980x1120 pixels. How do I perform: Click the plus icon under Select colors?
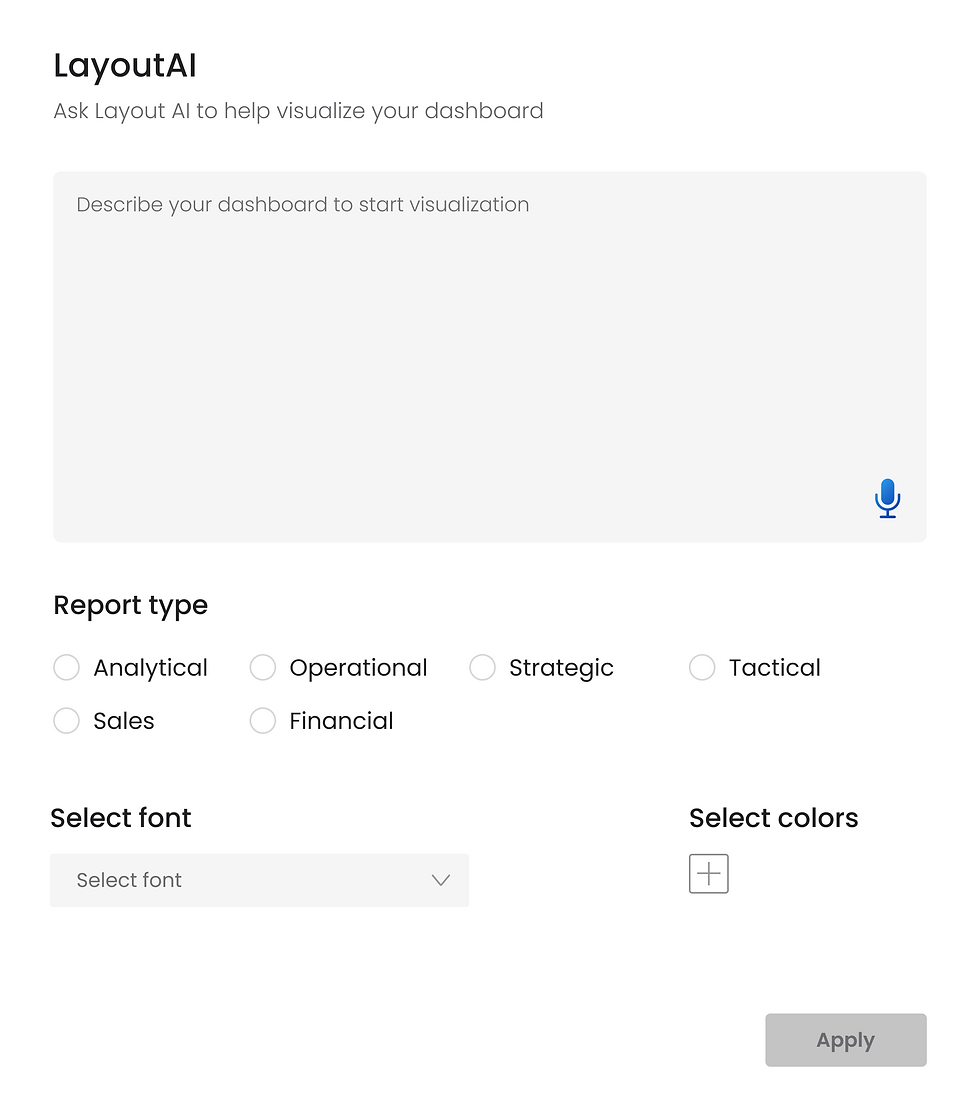(708, 873)
